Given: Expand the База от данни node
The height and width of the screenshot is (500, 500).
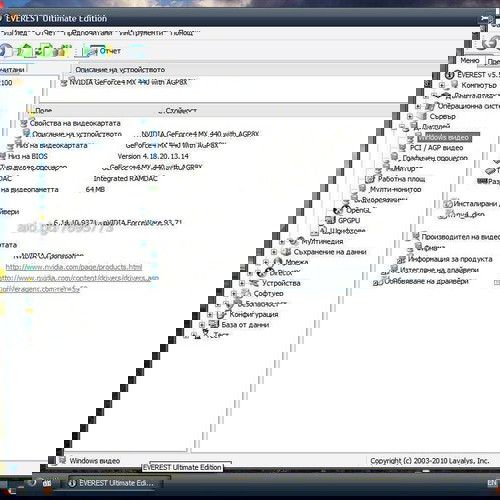Looking at the screenshot, I should [x=202, y=325].
